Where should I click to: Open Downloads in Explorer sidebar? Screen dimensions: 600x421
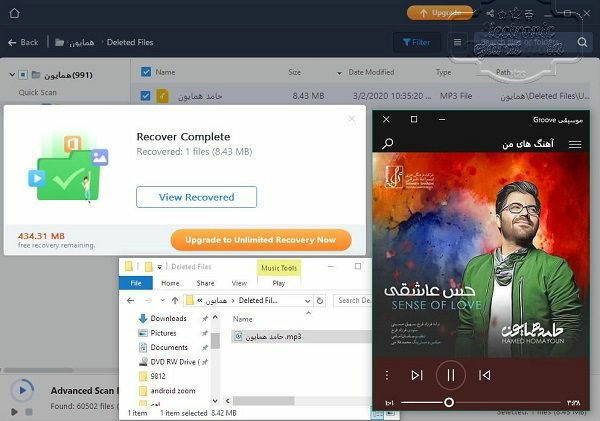[x=168, y=318]
